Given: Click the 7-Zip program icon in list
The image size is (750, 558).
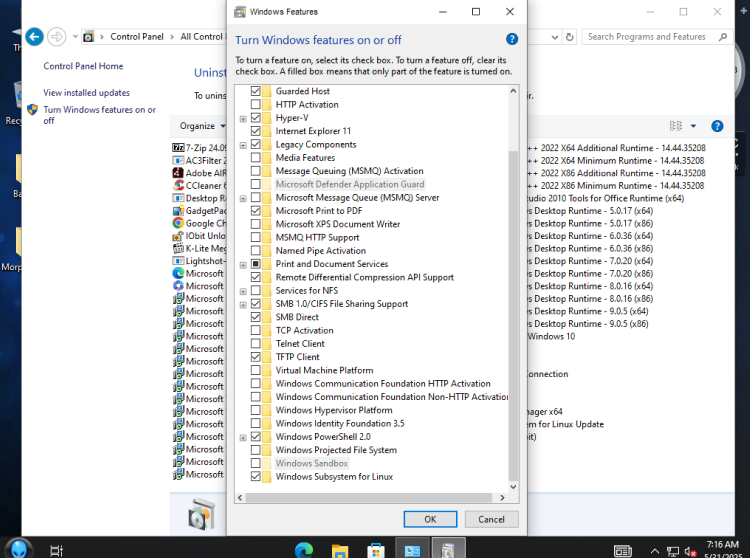Looking at the screenshot, I should pyautogui.click(x=178, y=148).
